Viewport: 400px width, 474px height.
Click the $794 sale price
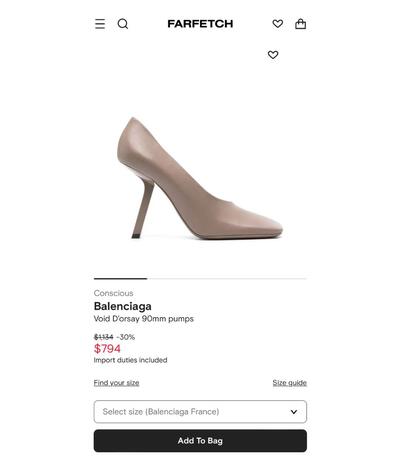107,349
